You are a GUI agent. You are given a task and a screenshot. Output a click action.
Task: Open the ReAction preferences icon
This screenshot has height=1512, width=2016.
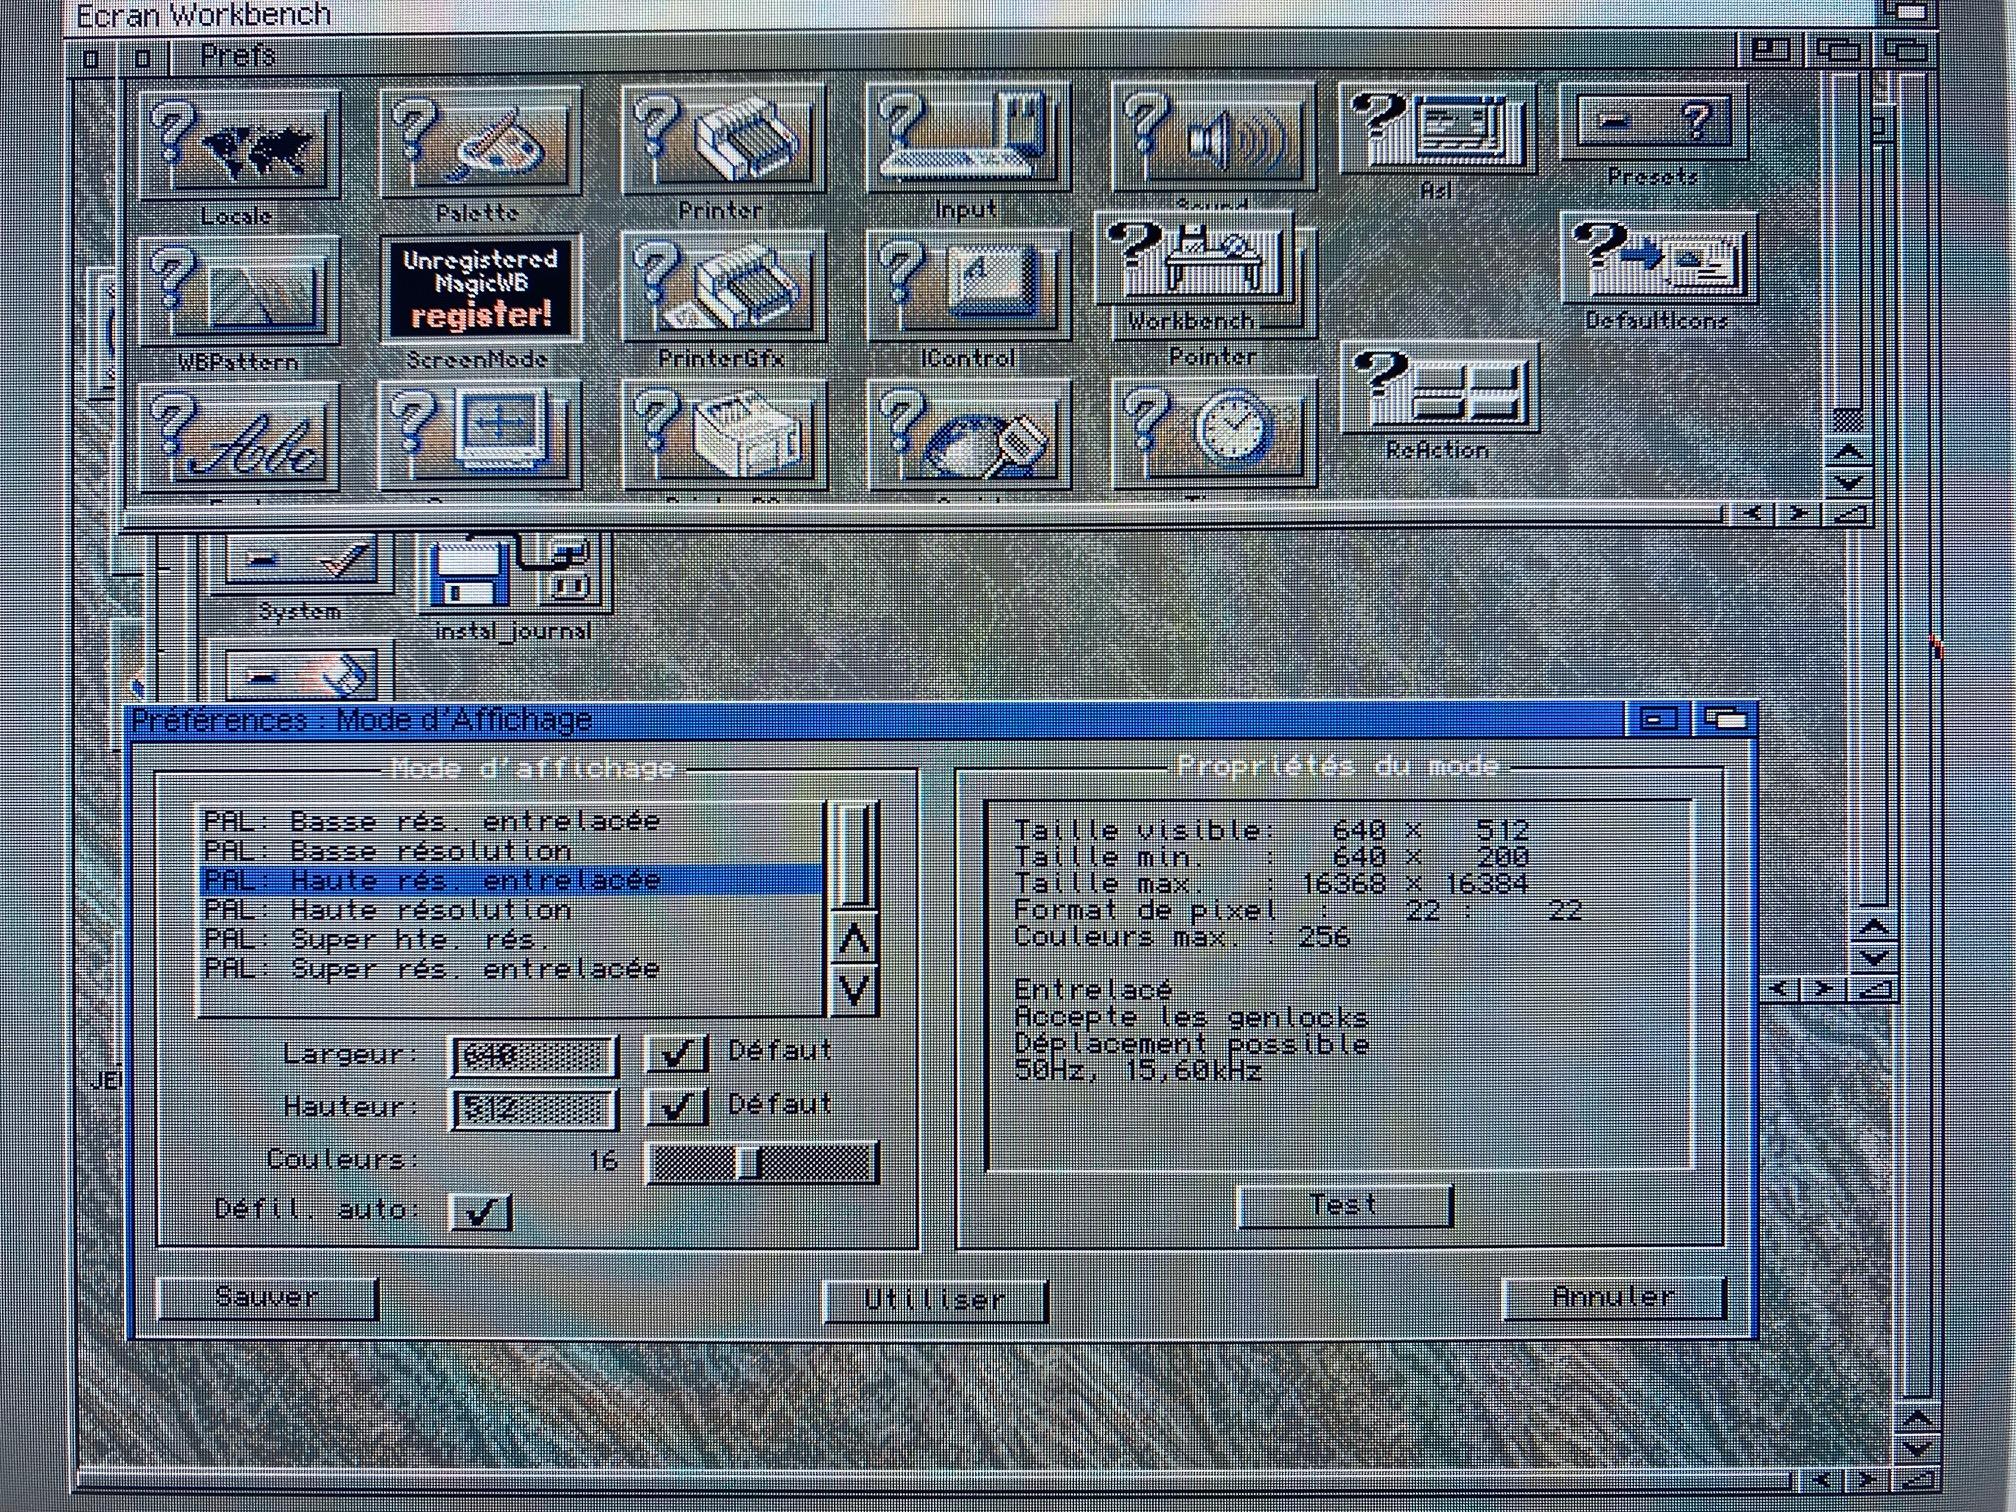click(1438, 390)
